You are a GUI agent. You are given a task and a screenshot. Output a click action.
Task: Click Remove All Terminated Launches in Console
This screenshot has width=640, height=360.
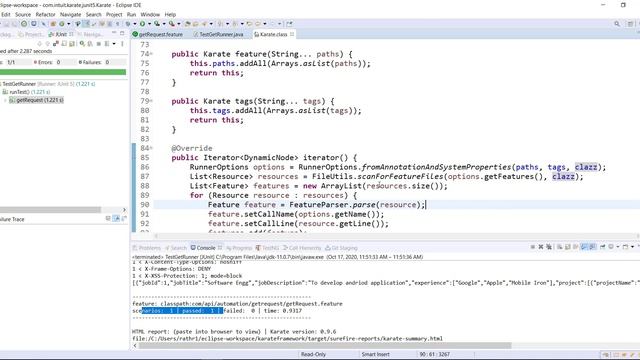point(549,247)
